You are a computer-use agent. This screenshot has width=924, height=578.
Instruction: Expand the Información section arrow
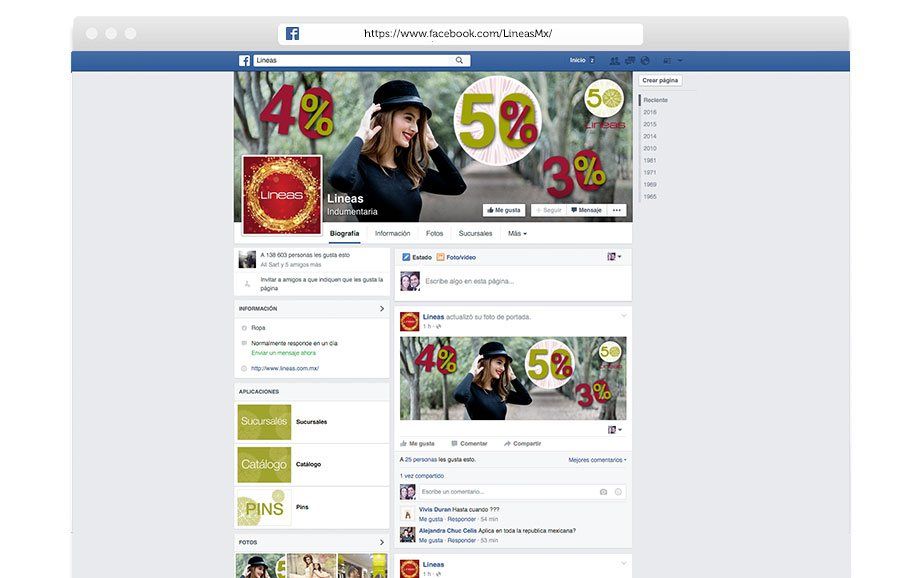click(x=381, y=309)
